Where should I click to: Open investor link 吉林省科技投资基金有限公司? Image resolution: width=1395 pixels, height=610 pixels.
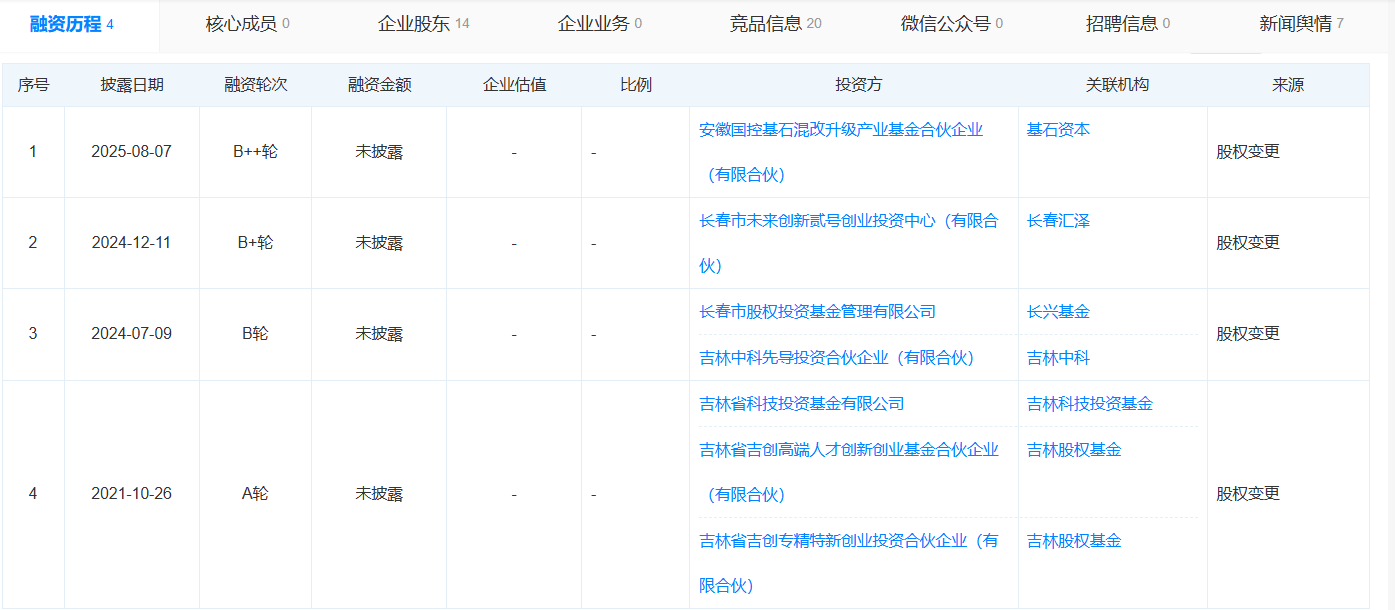pyautogui.click(x=802, y=404)
